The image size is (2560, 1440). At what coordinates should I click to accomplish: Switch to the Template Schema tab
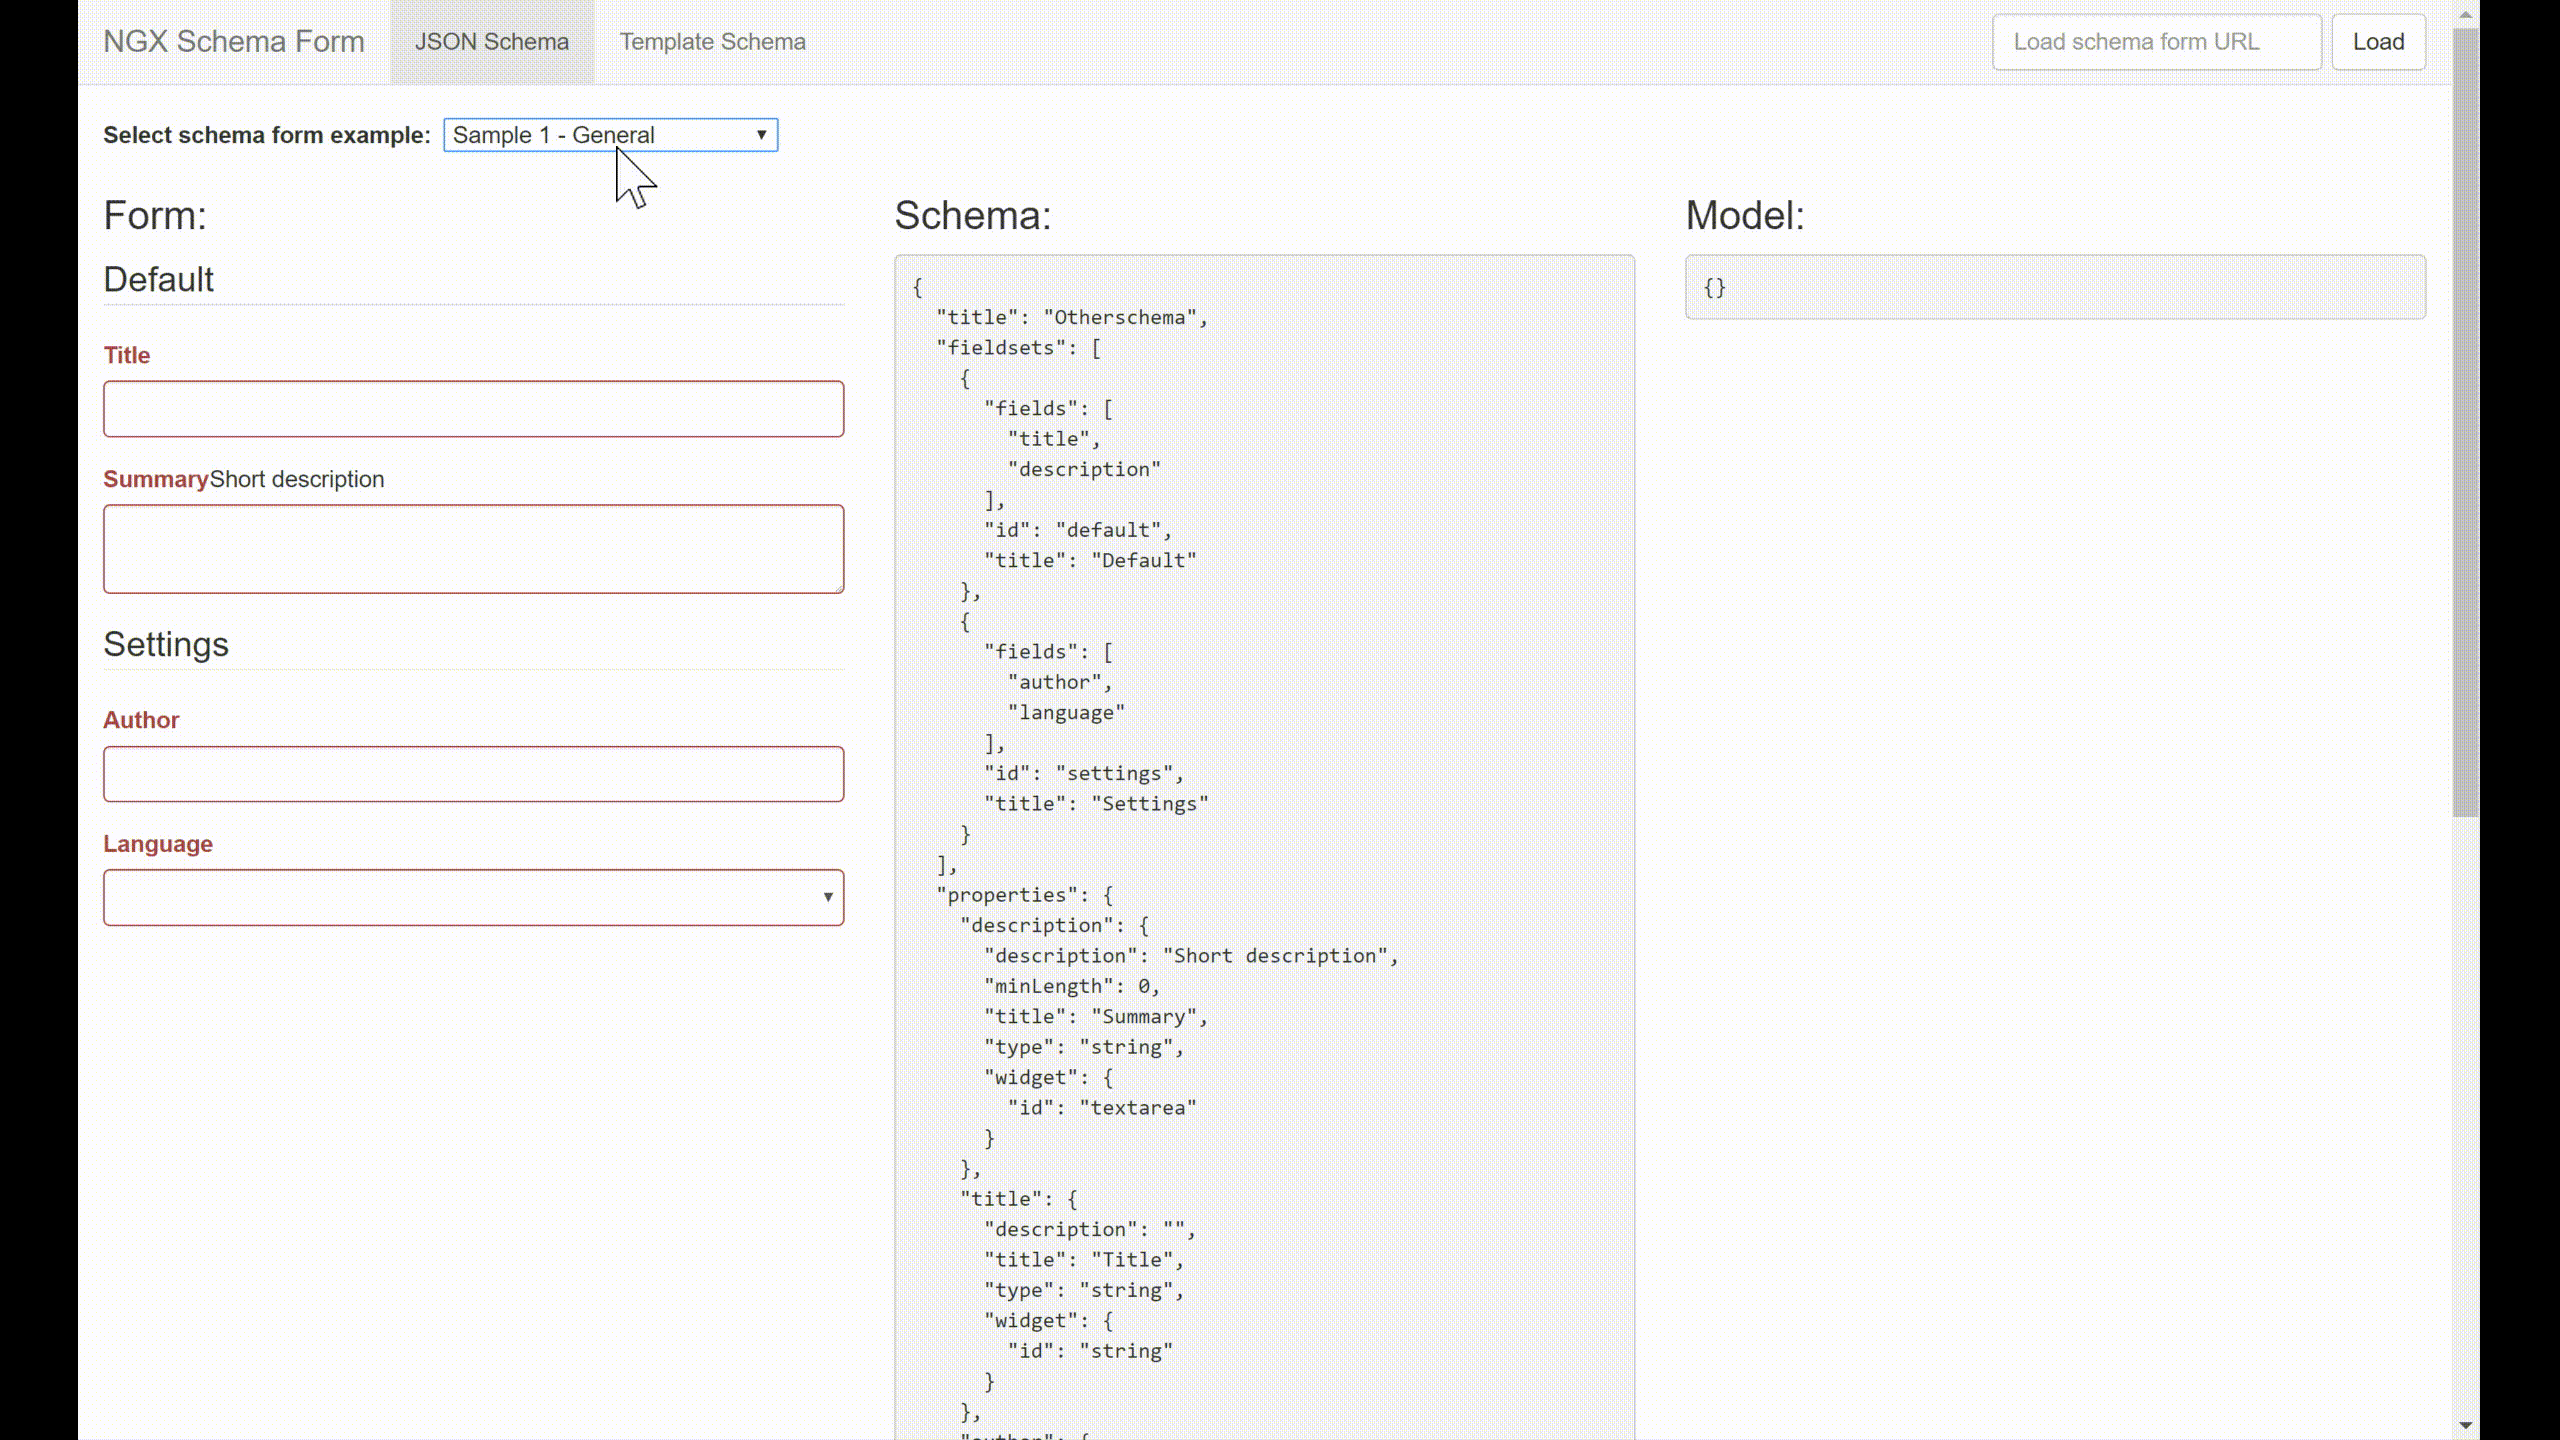pos(712,42)
